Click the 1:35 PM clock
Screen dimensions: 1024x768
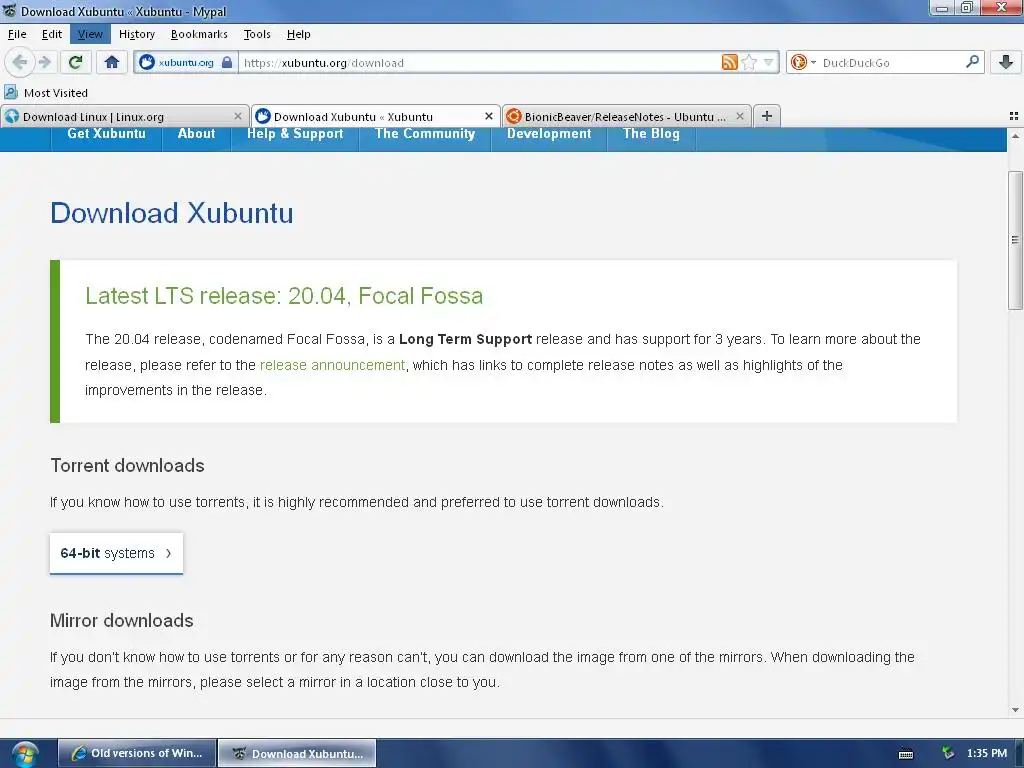click(987, 753)
